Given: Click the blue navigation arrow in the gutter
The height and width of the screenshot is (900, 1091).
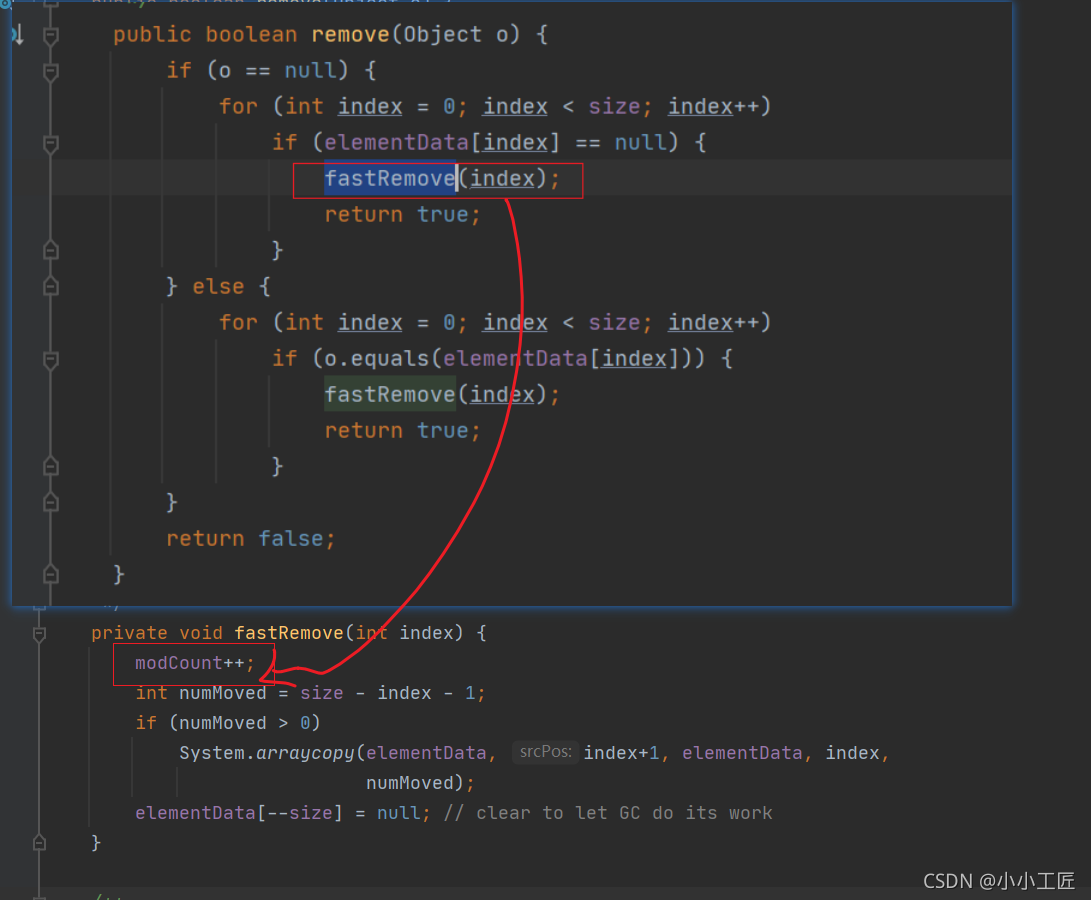Looking at the screenshot, I should point(15,33).
